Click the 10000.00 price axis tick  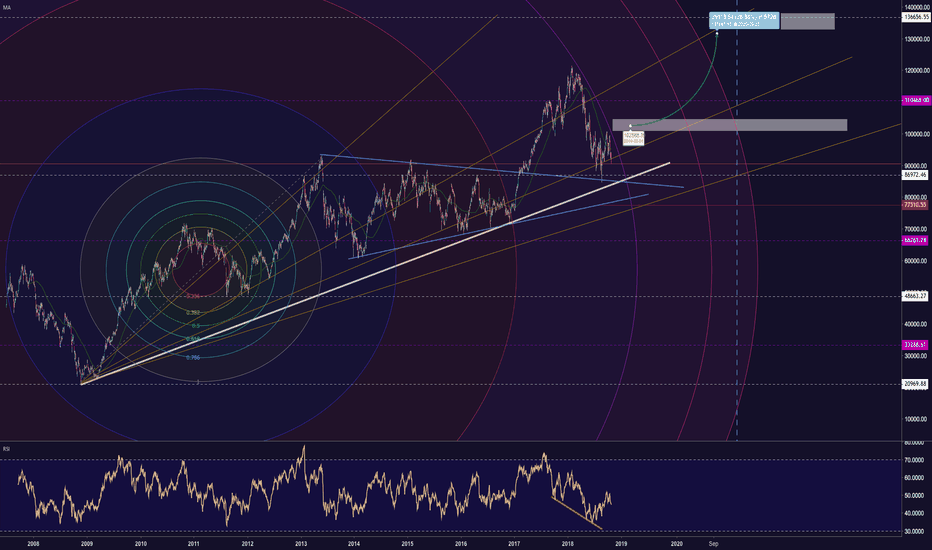coord(916,419)
